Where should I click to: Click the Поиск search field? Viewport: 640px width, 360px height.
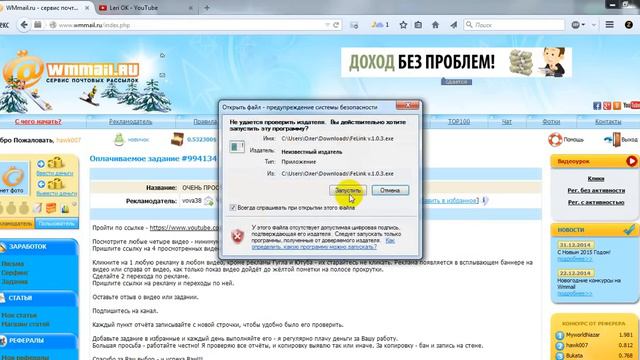click(x=514, y=25)
